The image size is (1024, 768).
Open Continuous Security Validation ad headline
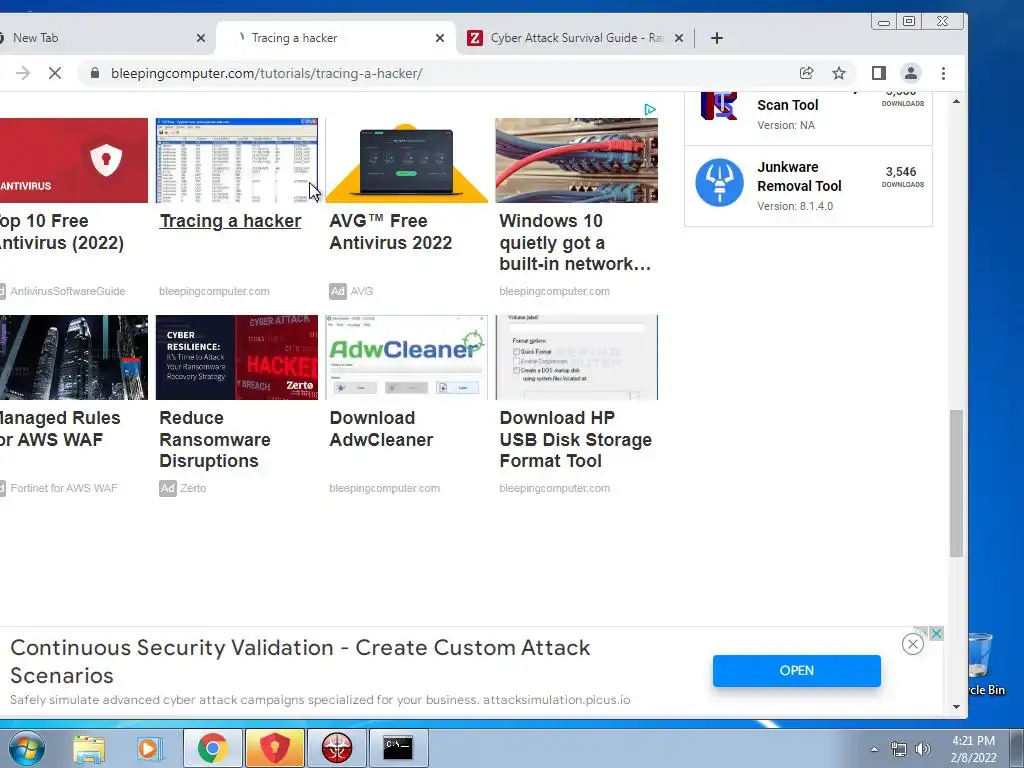(300, 661)
